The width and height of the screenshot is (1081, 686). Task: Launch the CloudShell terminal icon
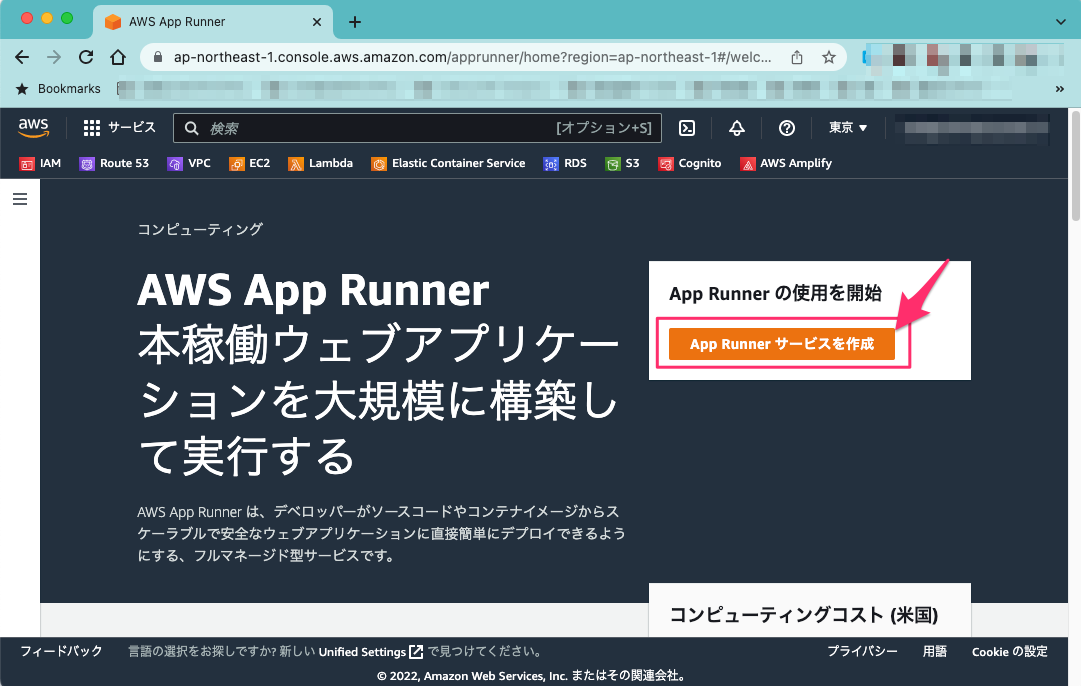tap(687, 128)
